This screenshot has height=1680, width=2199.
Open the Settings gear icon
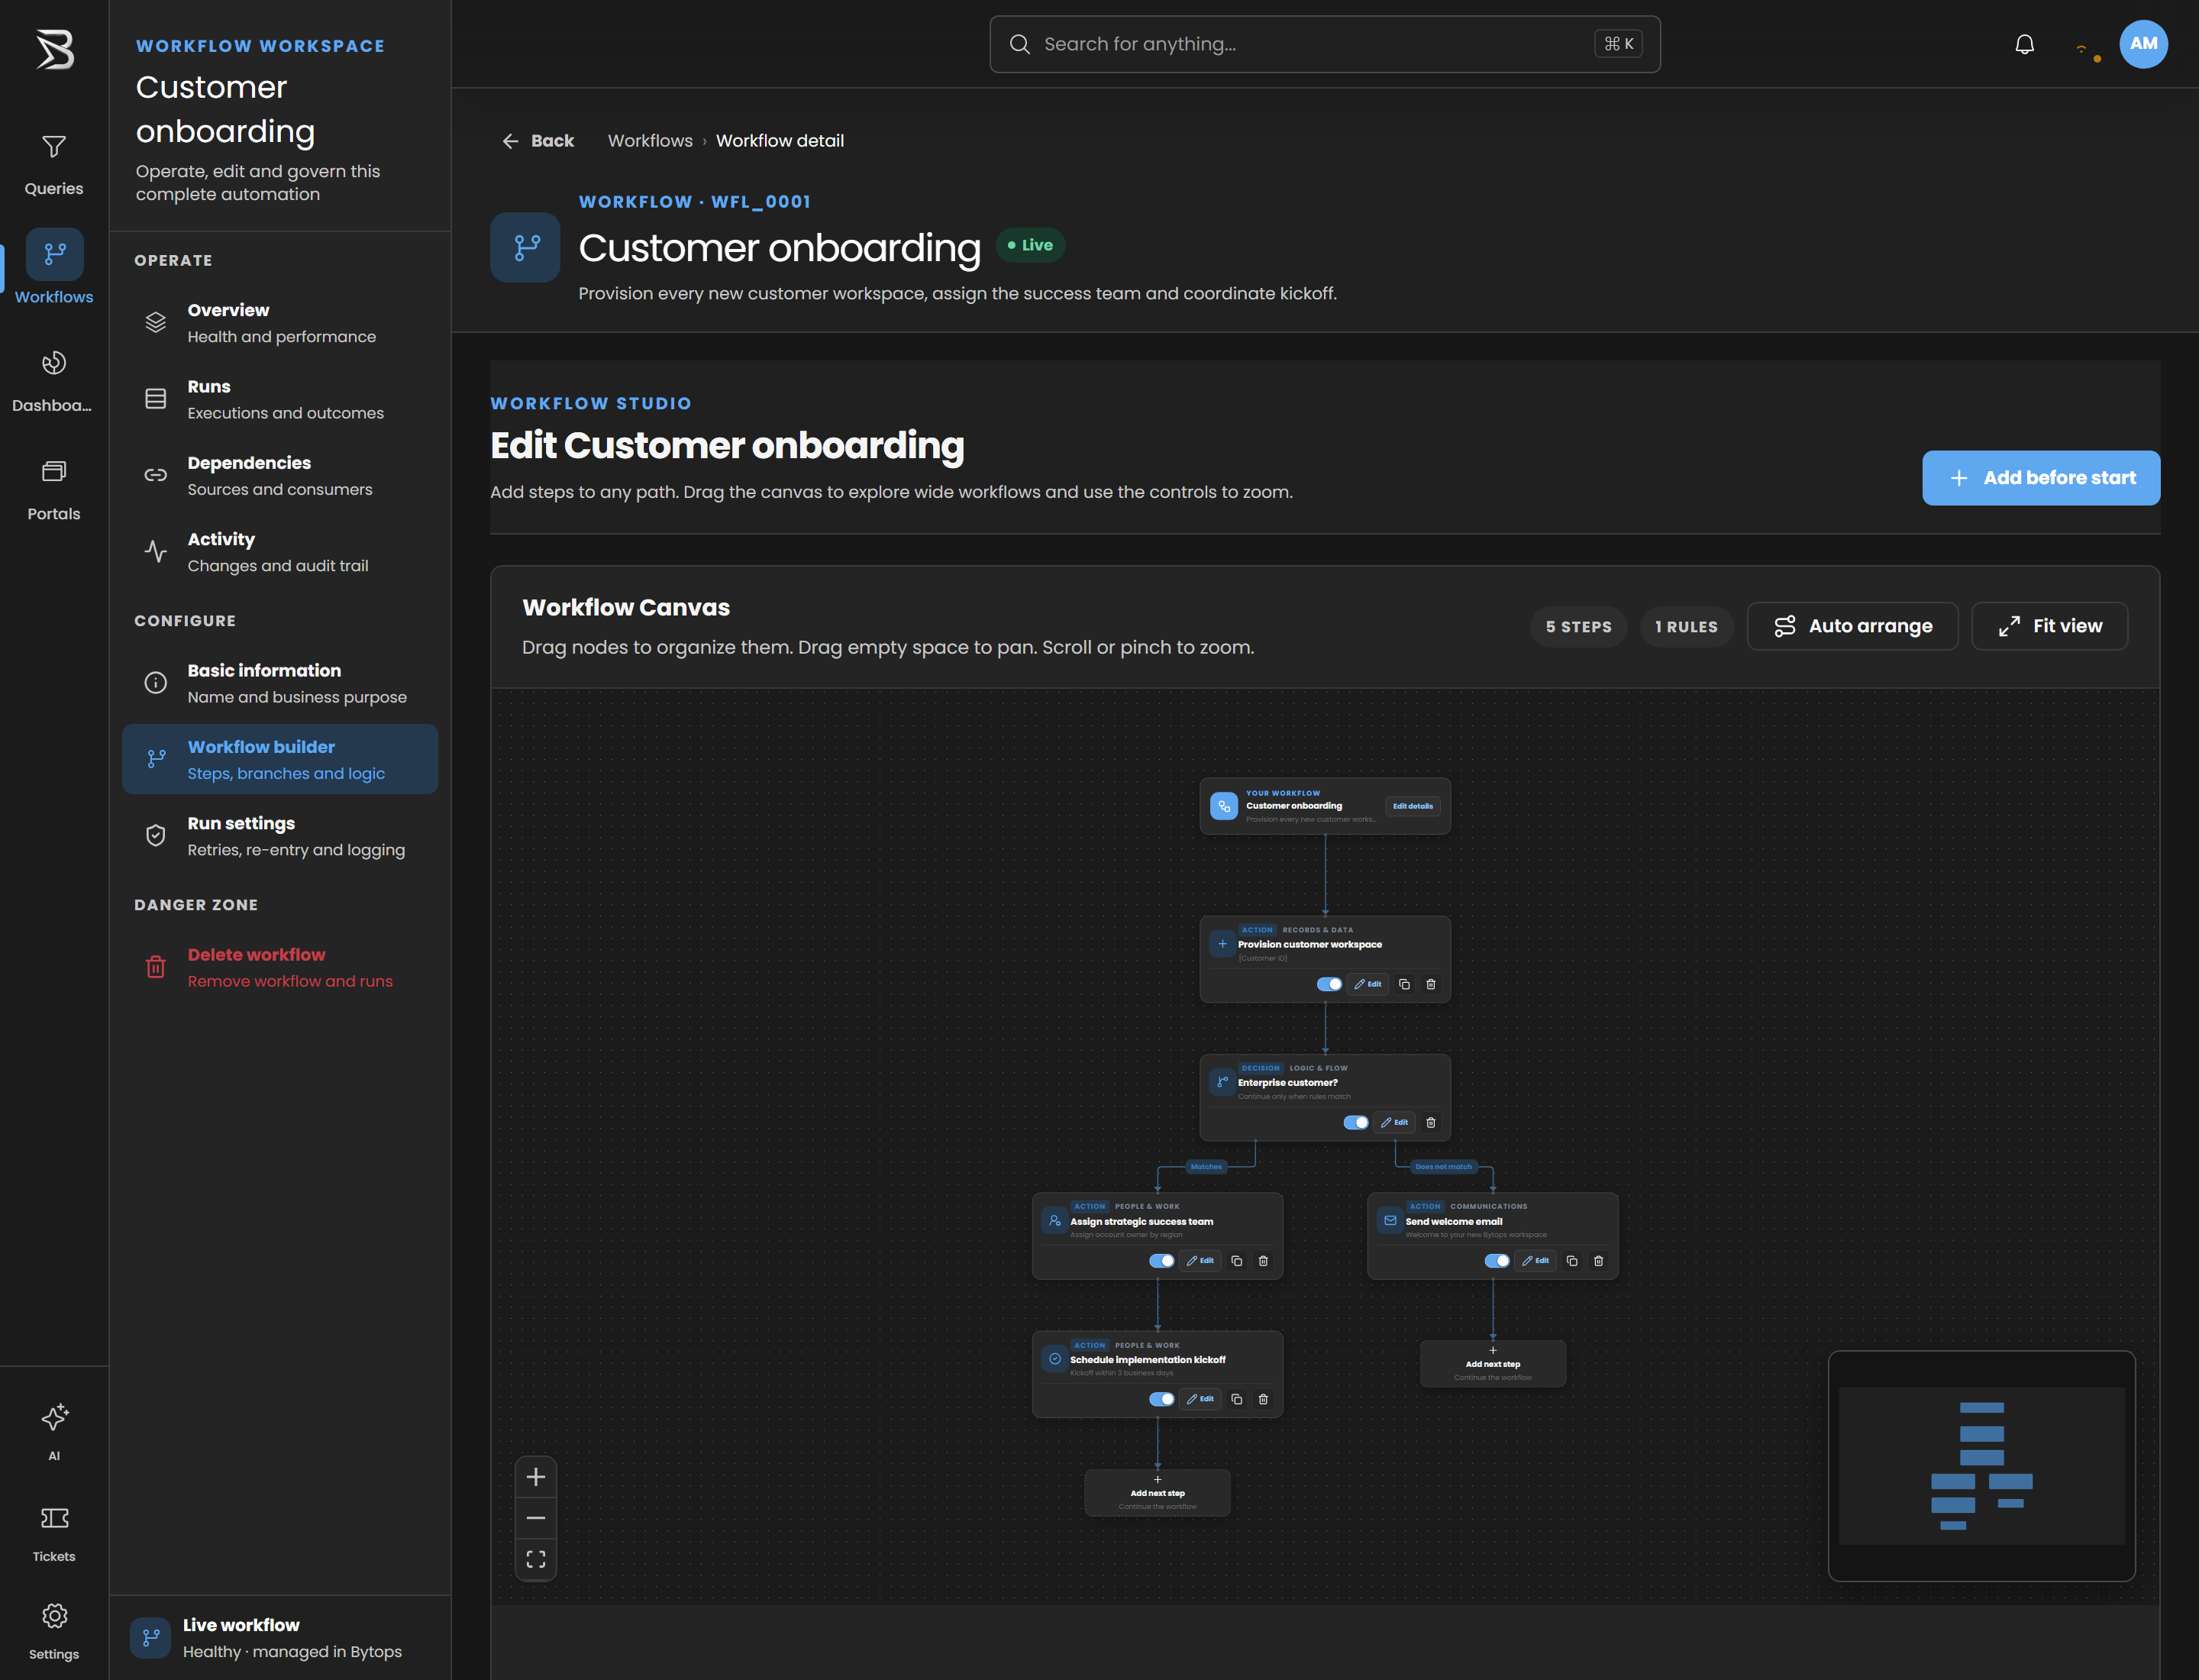[54, 1616]
